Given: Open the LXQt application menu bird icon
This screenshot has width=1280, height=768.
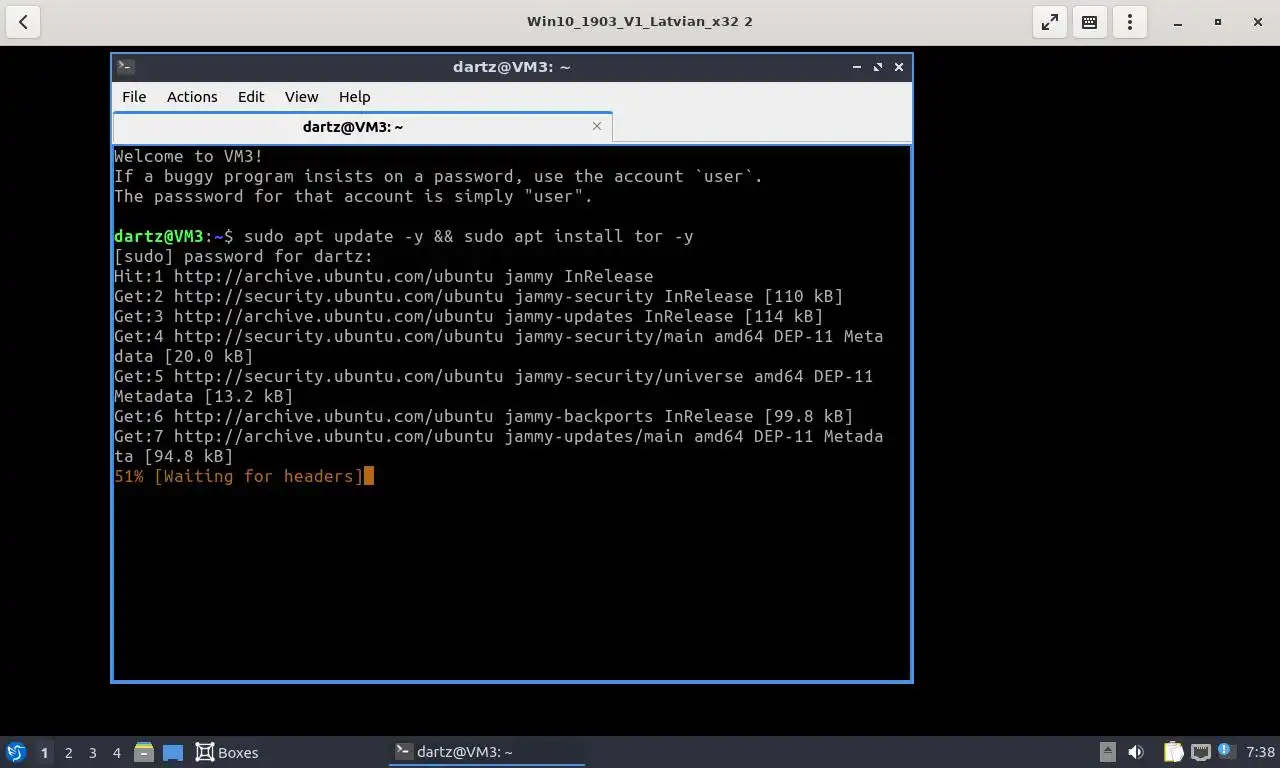Looking at the screenshot, I should click(16, 752).
